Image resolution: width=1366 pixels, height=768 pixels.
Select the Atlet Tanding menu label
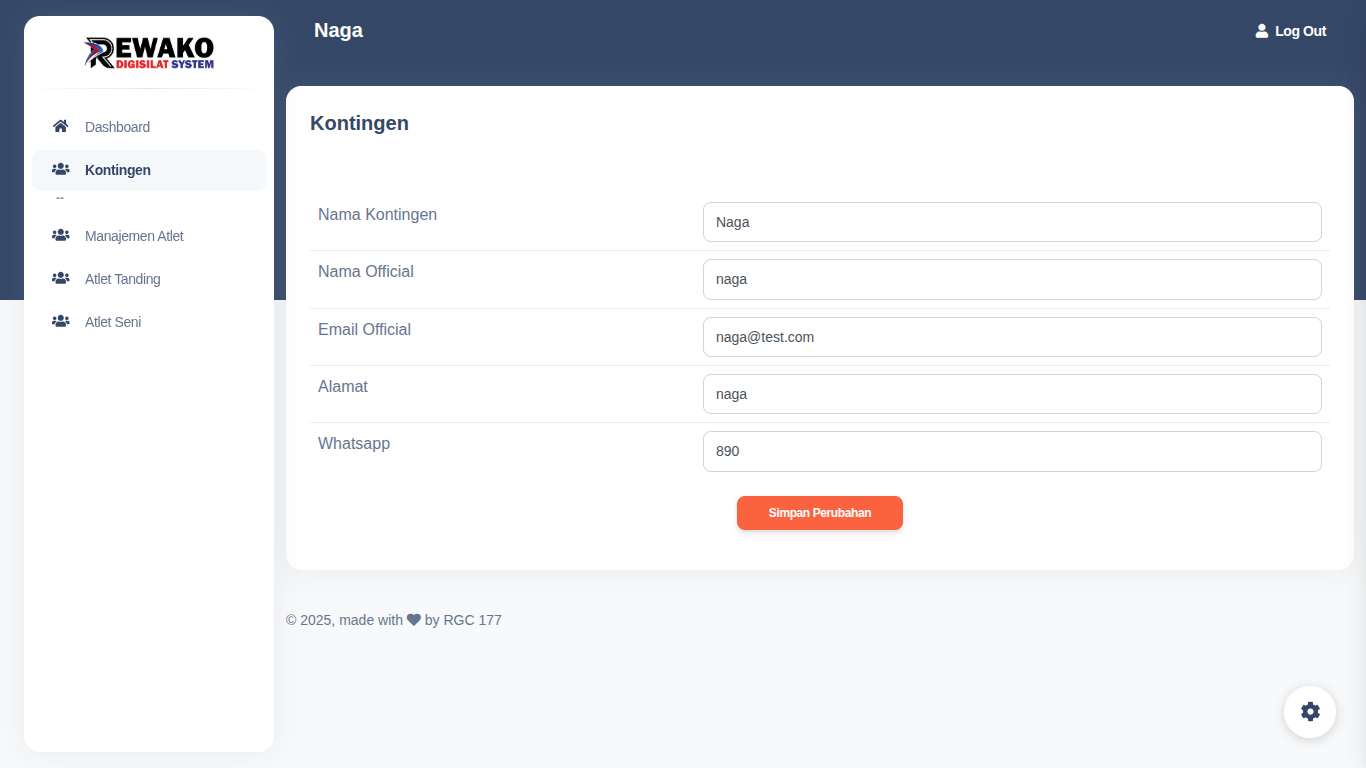122,279
